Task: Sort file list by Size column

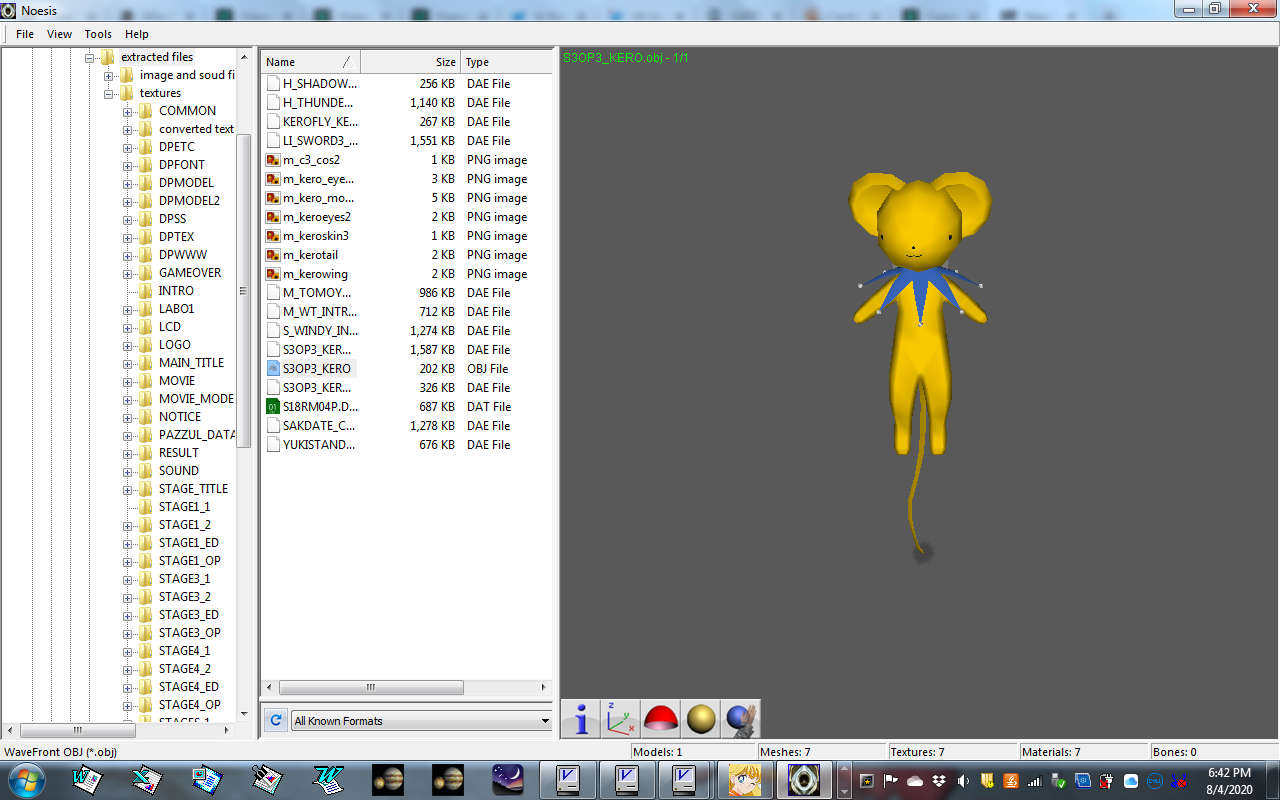Action: coord(410,62)
